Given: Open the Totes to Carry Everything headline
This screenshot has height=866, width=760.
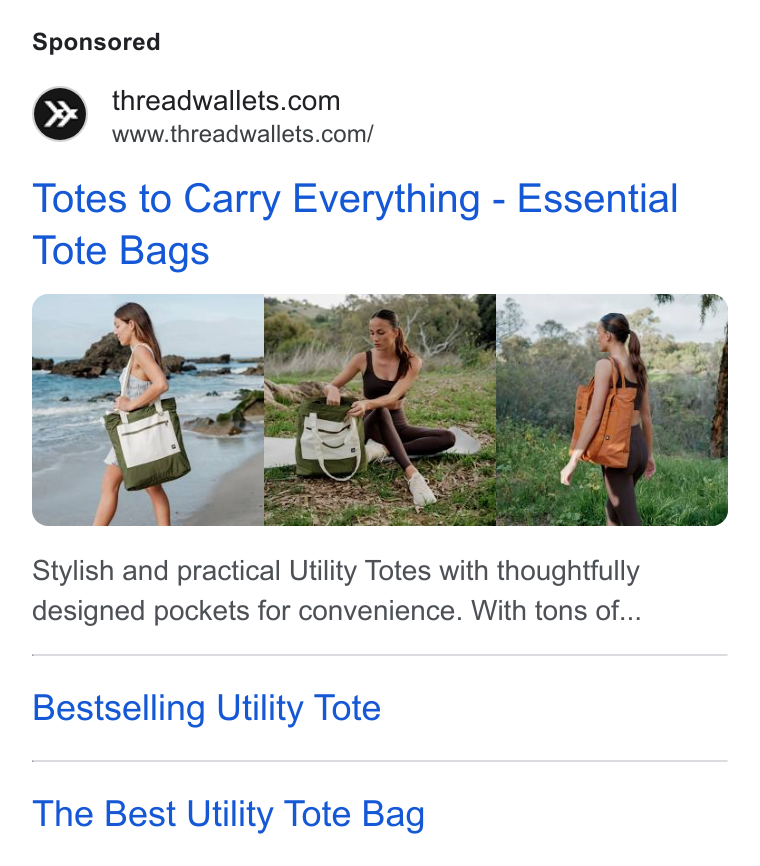Looking at the screenshot, I should 355,224.
